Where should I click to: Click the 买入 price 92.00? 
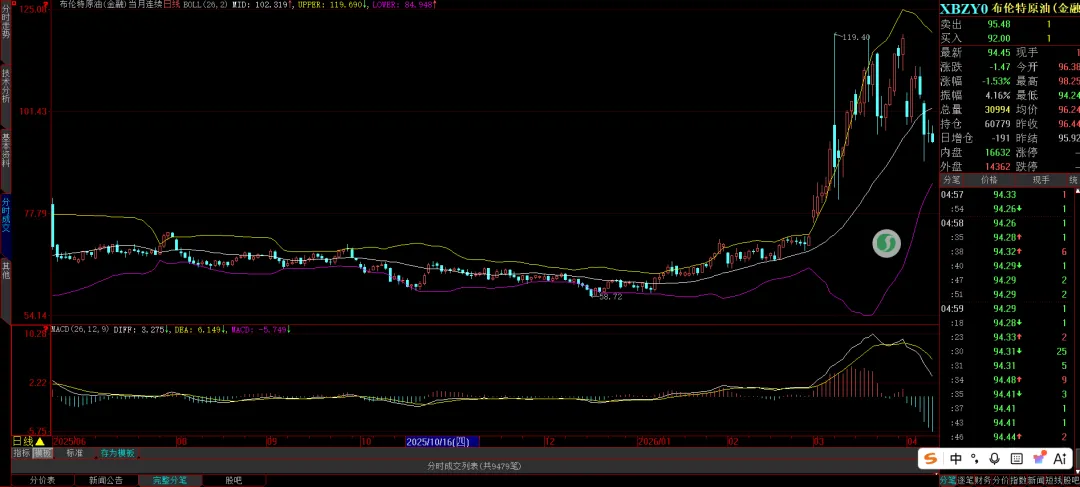point(999,39)
